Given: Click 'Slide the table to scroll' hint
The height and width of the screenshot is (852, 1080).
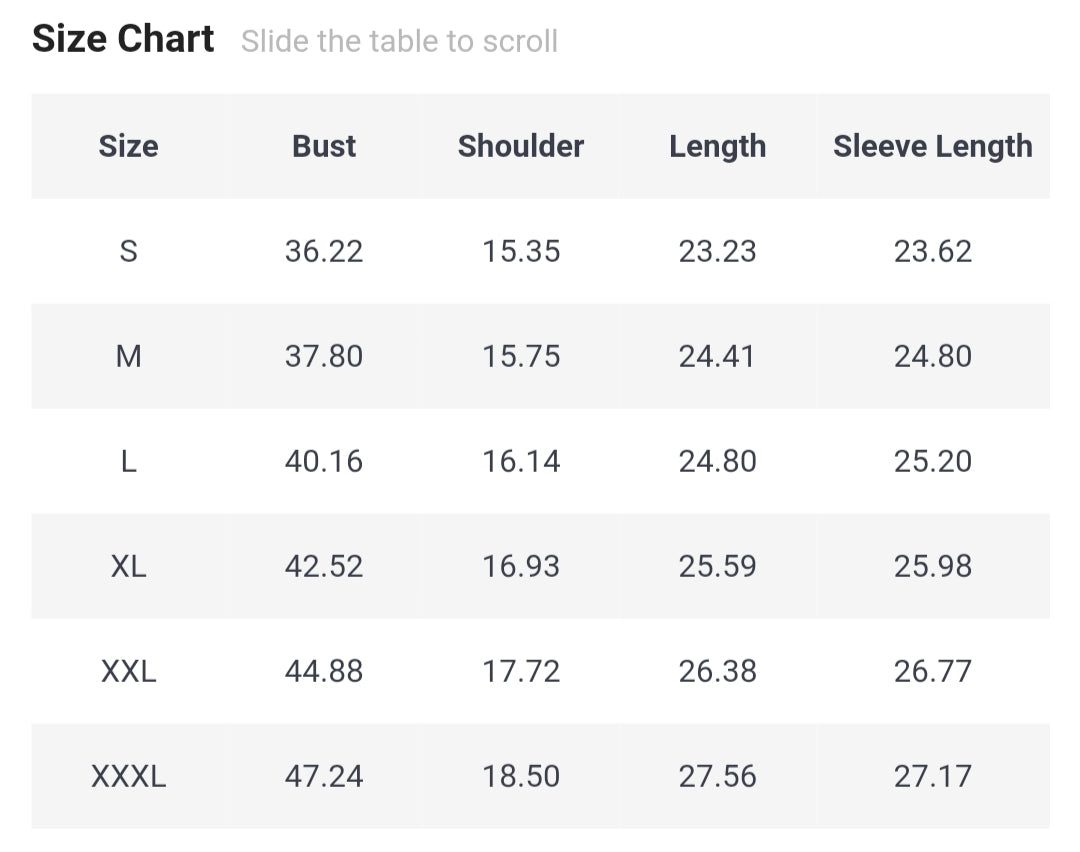Looking at the screenshot, I should [x=399, y=41].
